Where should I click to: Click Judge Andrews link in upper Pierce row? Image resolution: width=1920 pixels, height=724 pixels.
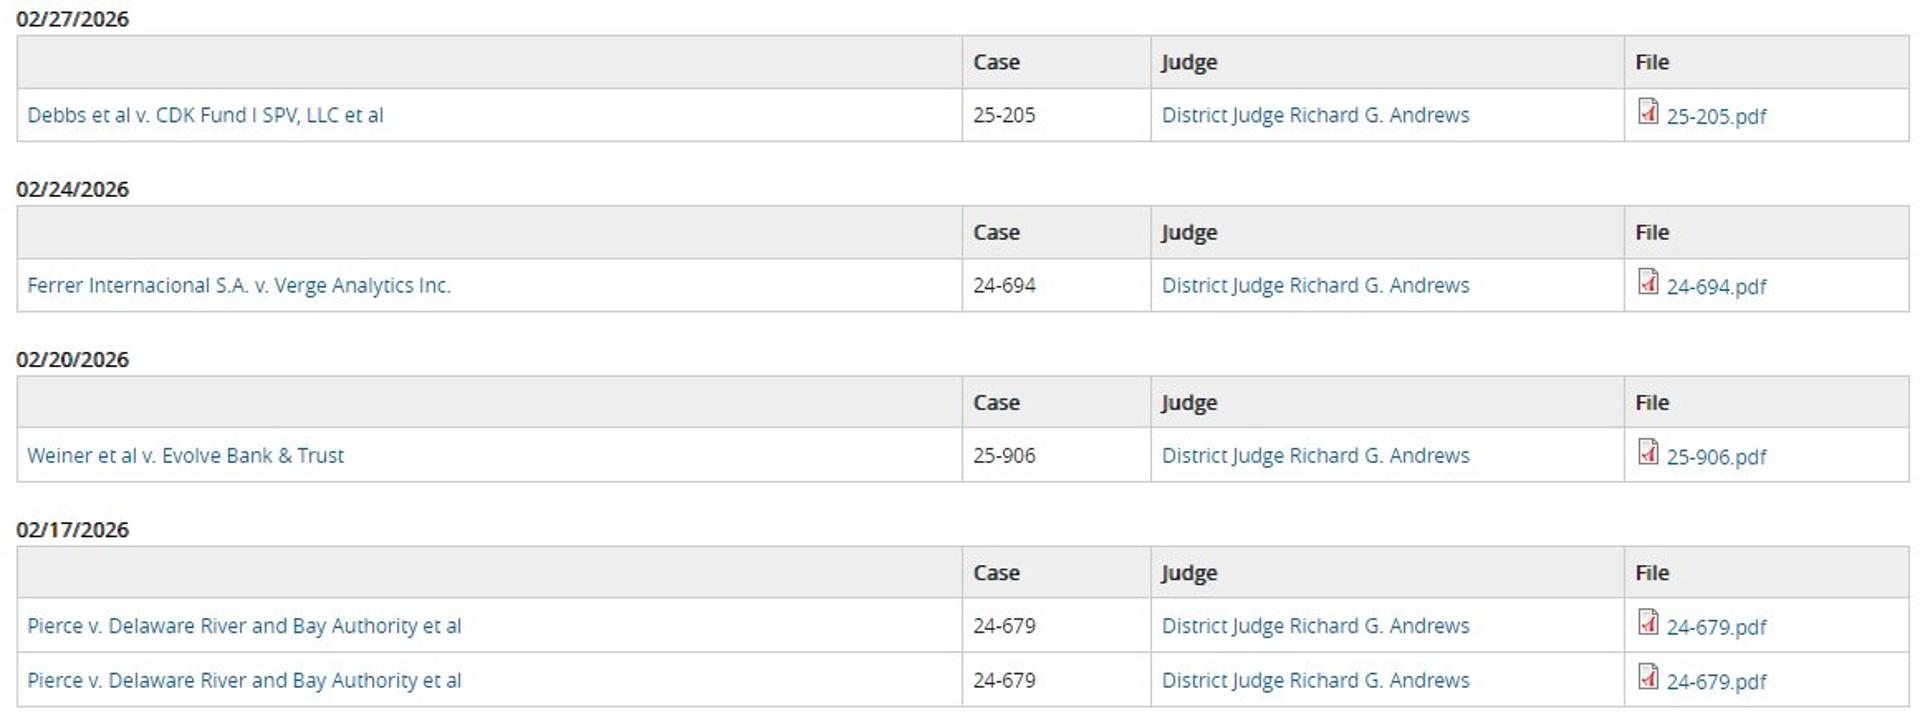coord(1315,626)
